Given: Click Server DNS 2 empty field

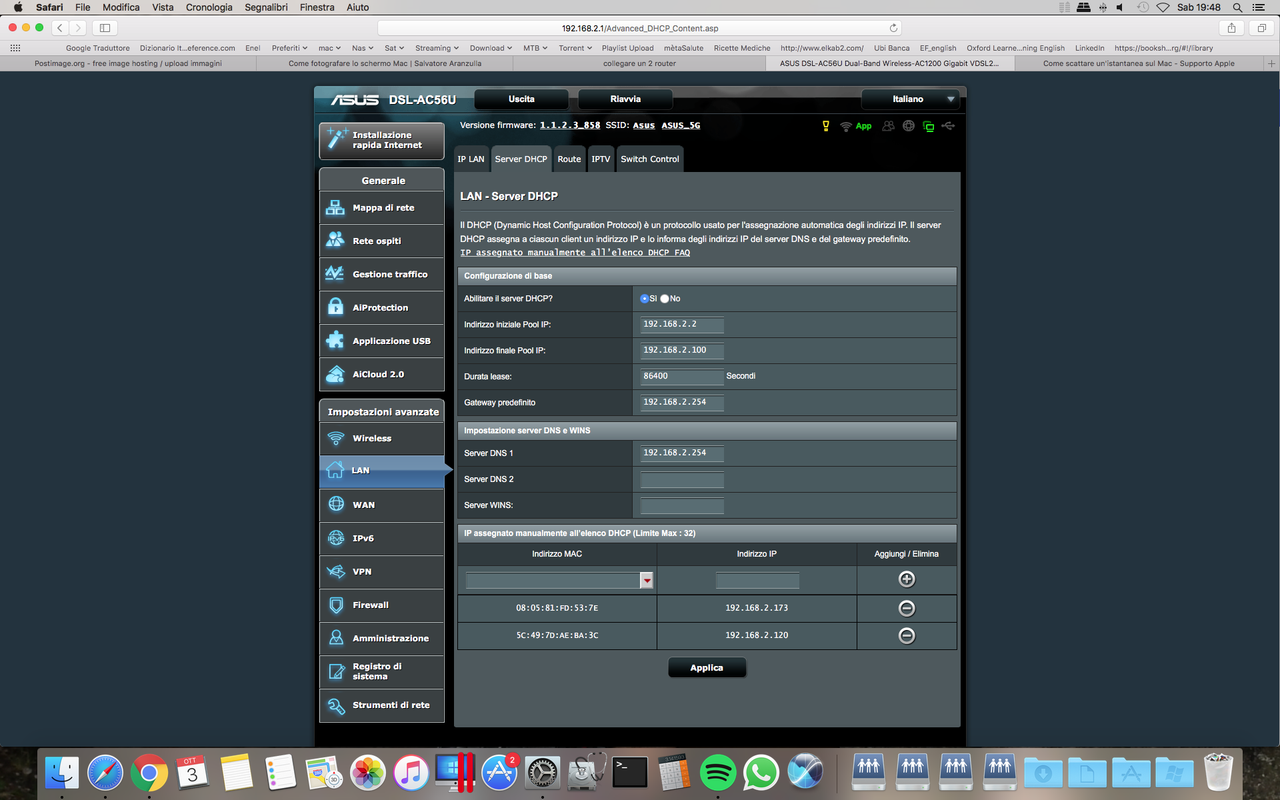Looking at the screenshot, I should (x=682, y=480).
